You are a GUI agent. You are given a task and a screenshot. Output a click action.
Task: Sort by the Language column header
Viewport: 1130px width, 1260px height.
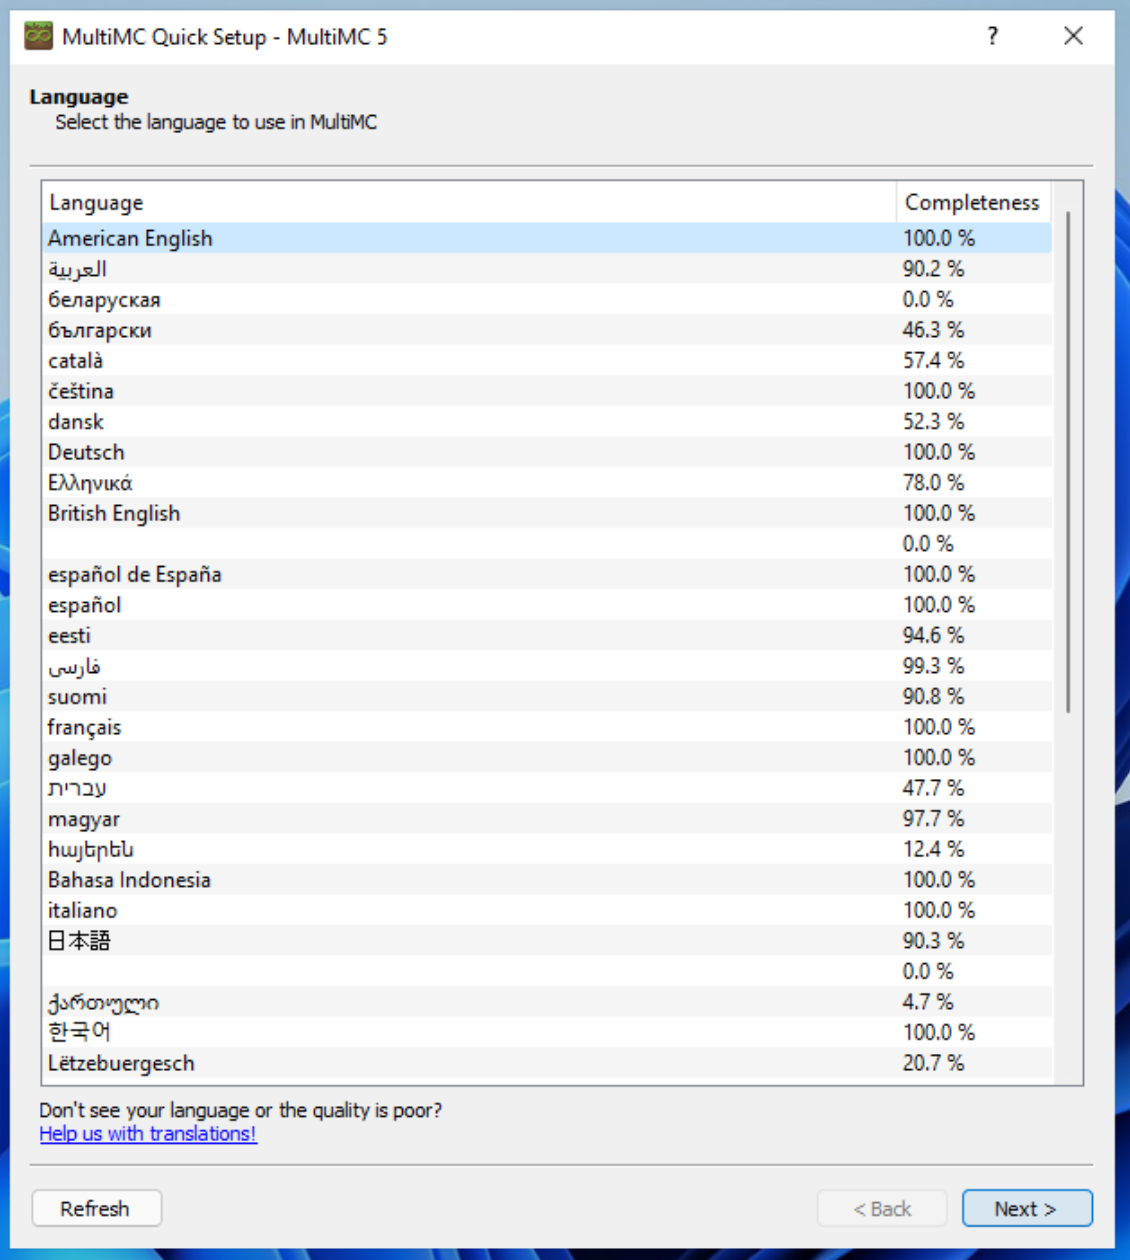[x=96, y=202]
